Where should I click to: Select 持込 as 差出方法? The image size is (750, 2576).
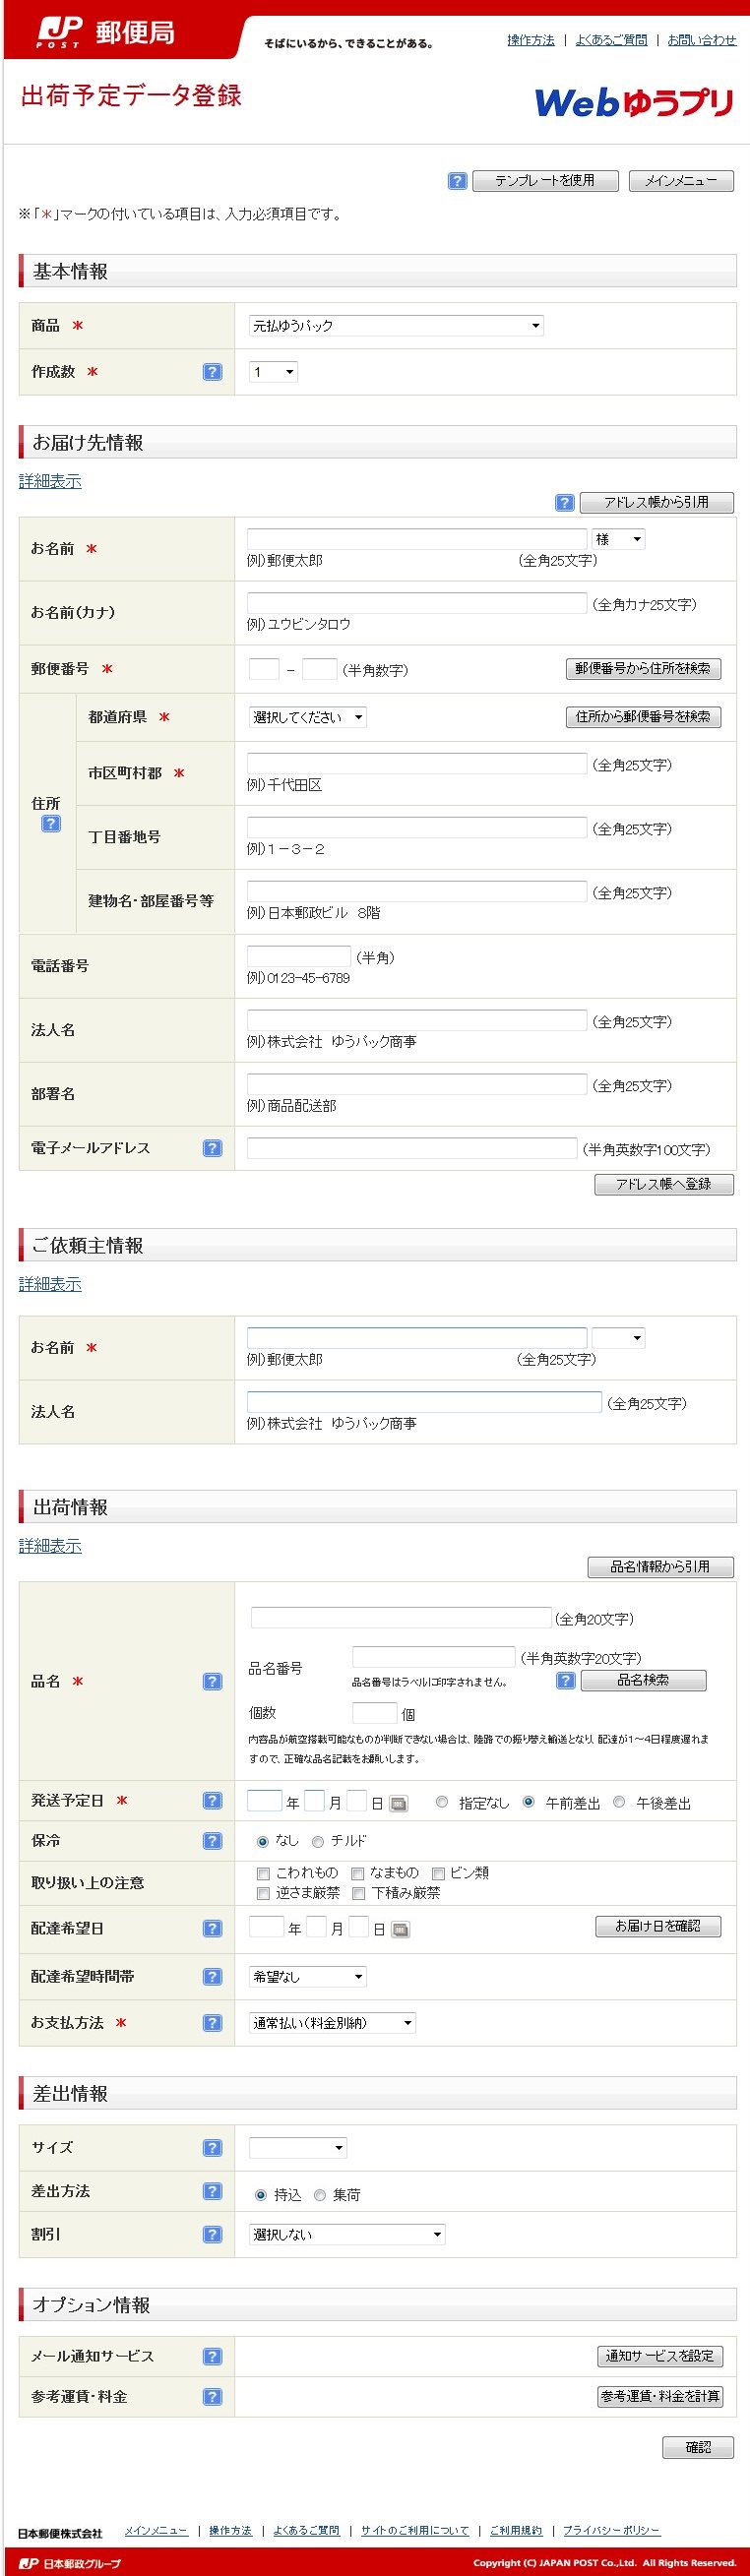[261, 2195]
